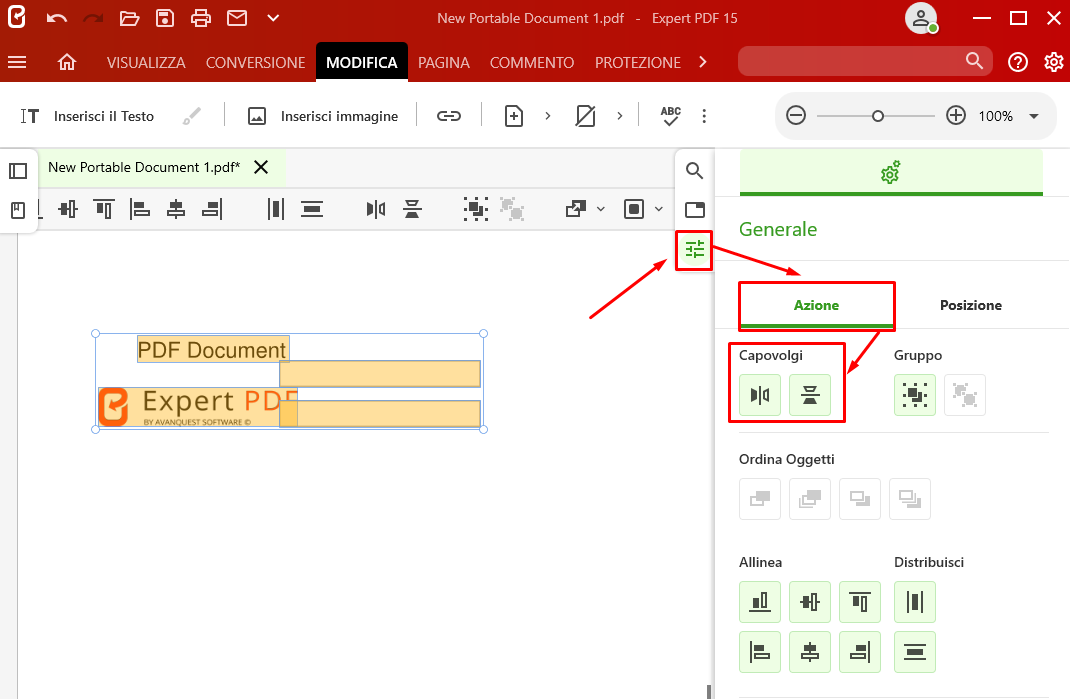Open the three-dot more options menu
The width and height of the screenshot is (1070, 699).
coord(704,116)
